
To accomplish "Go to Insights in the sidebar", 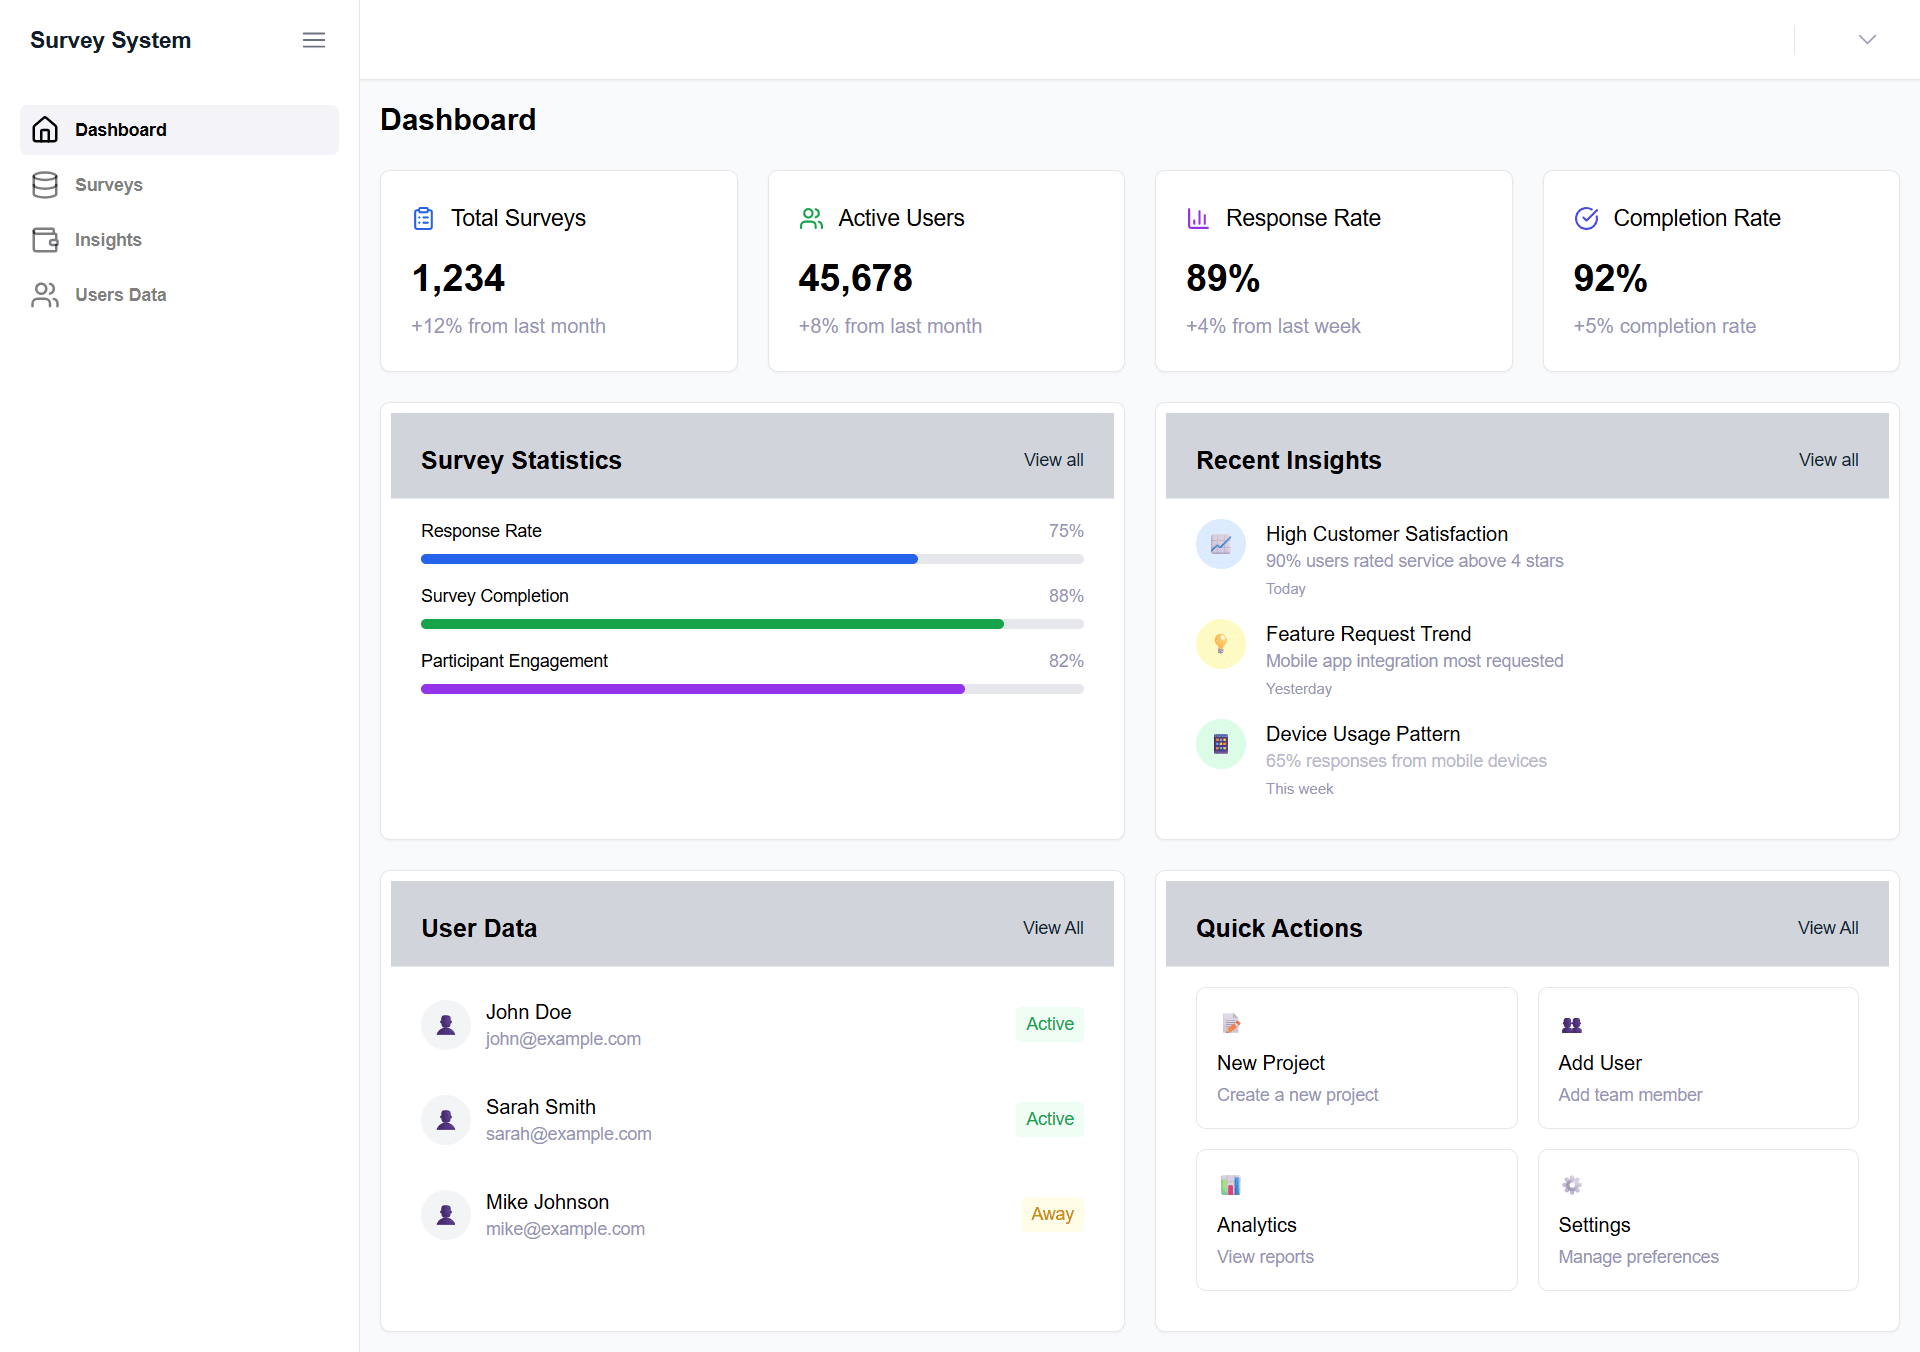I will coord(108,240).
